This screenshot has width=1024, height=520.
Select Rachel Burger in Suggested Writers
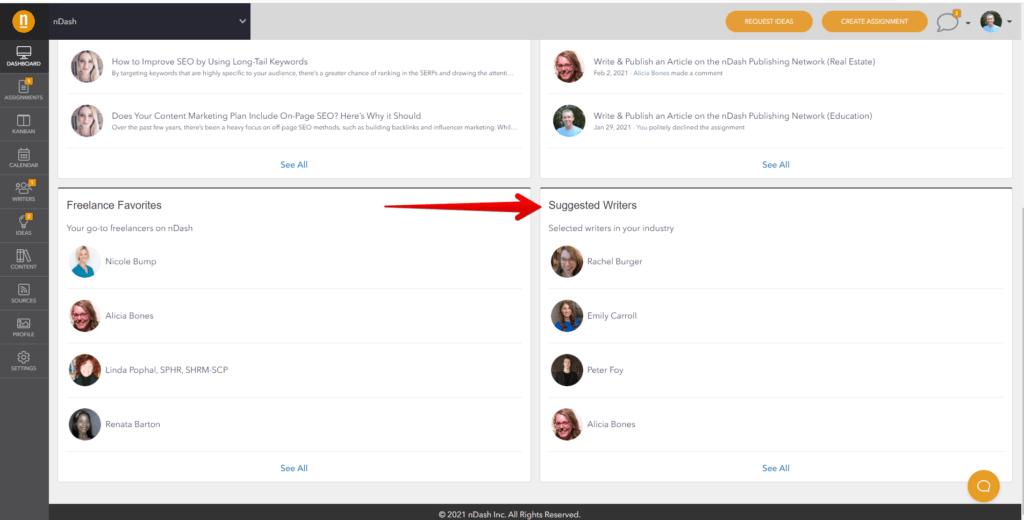[615, 261]
